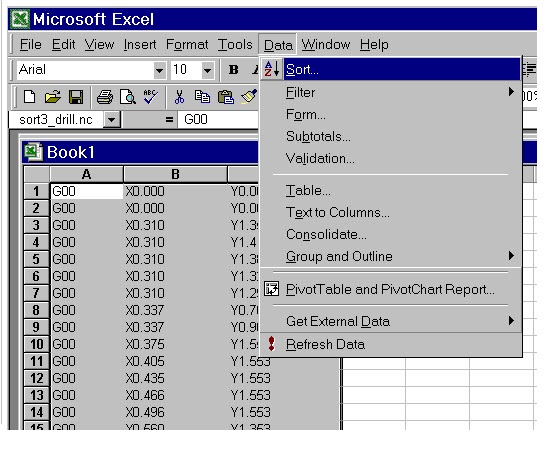
Task: Click the New workbook icon
Action: 29,96
